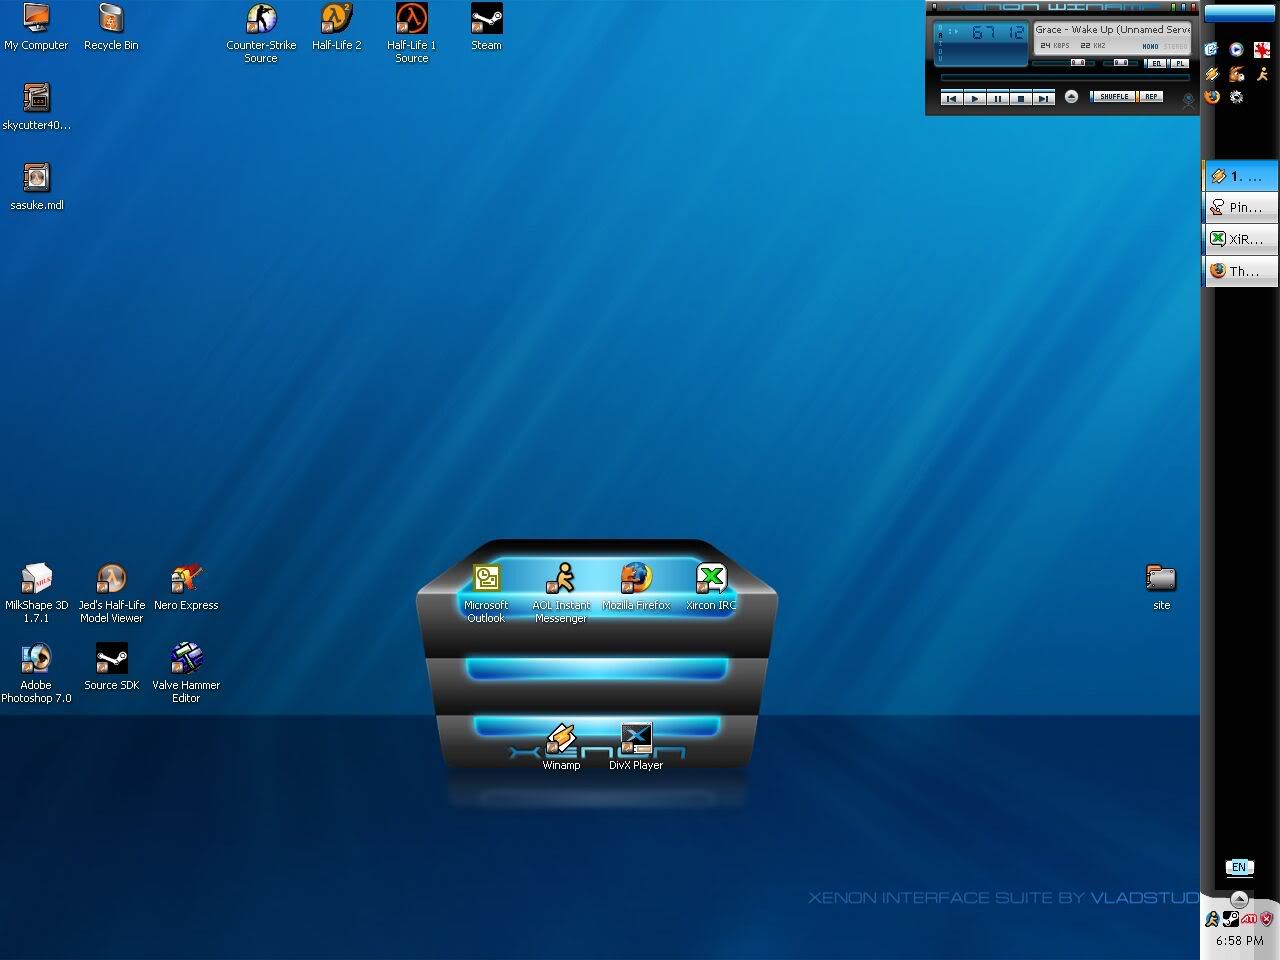Click the Winamp balance slider
The height and width of the screenshot is (960, 1280).
coord(1120,63)
